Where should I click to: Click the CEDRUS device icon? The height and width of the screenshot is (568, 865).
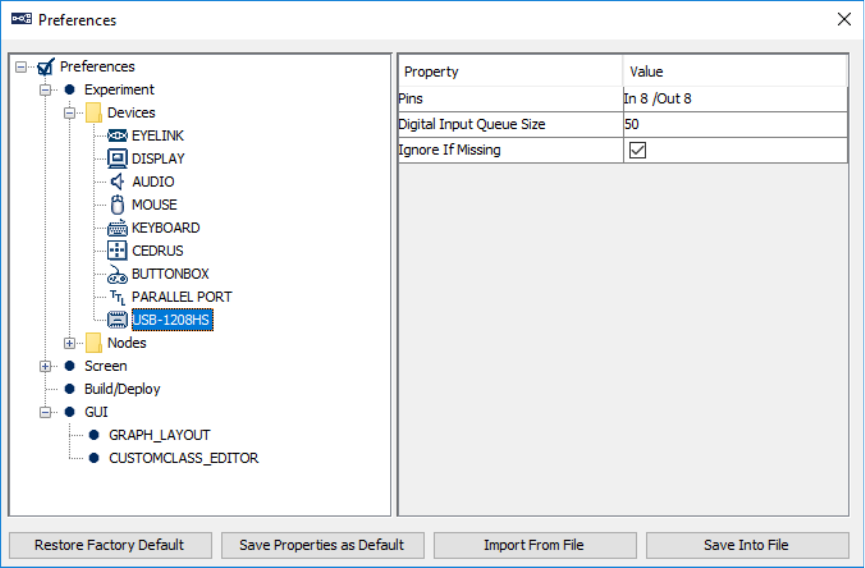(x=117, y=251)
